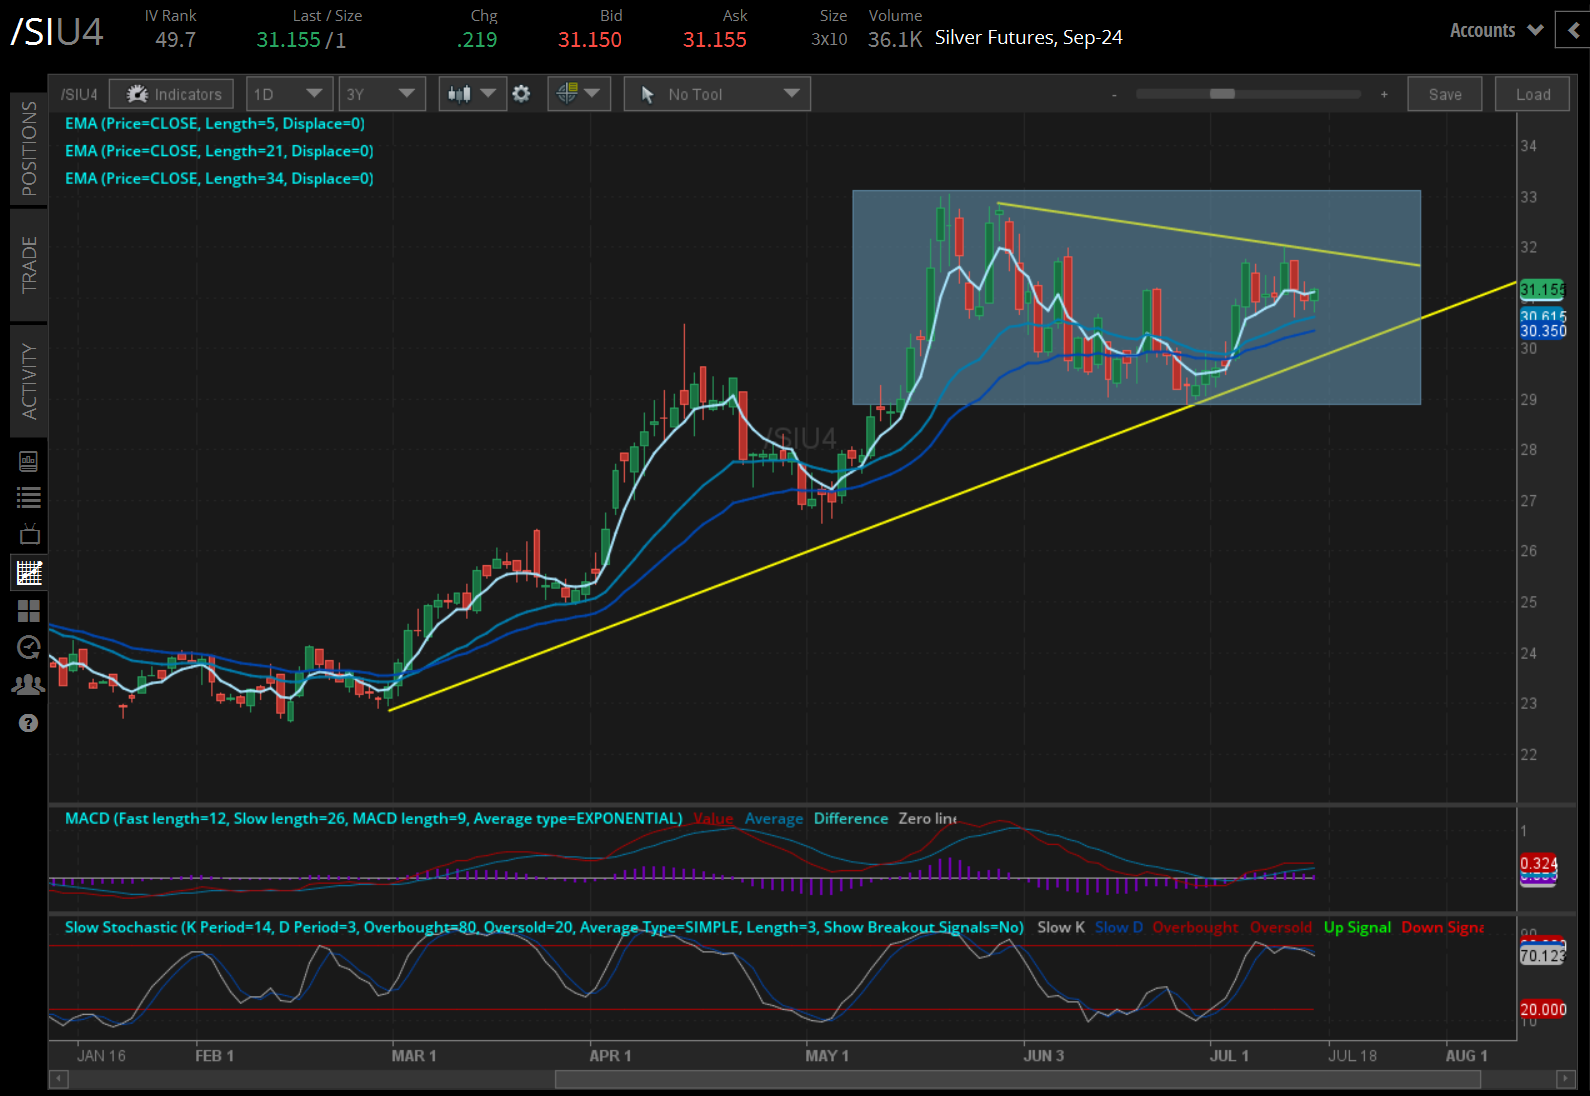Viewport: 1590px width, 1096px height.
Task: Click the Overbought legend label in stochastic
Action: [1195, 927]
